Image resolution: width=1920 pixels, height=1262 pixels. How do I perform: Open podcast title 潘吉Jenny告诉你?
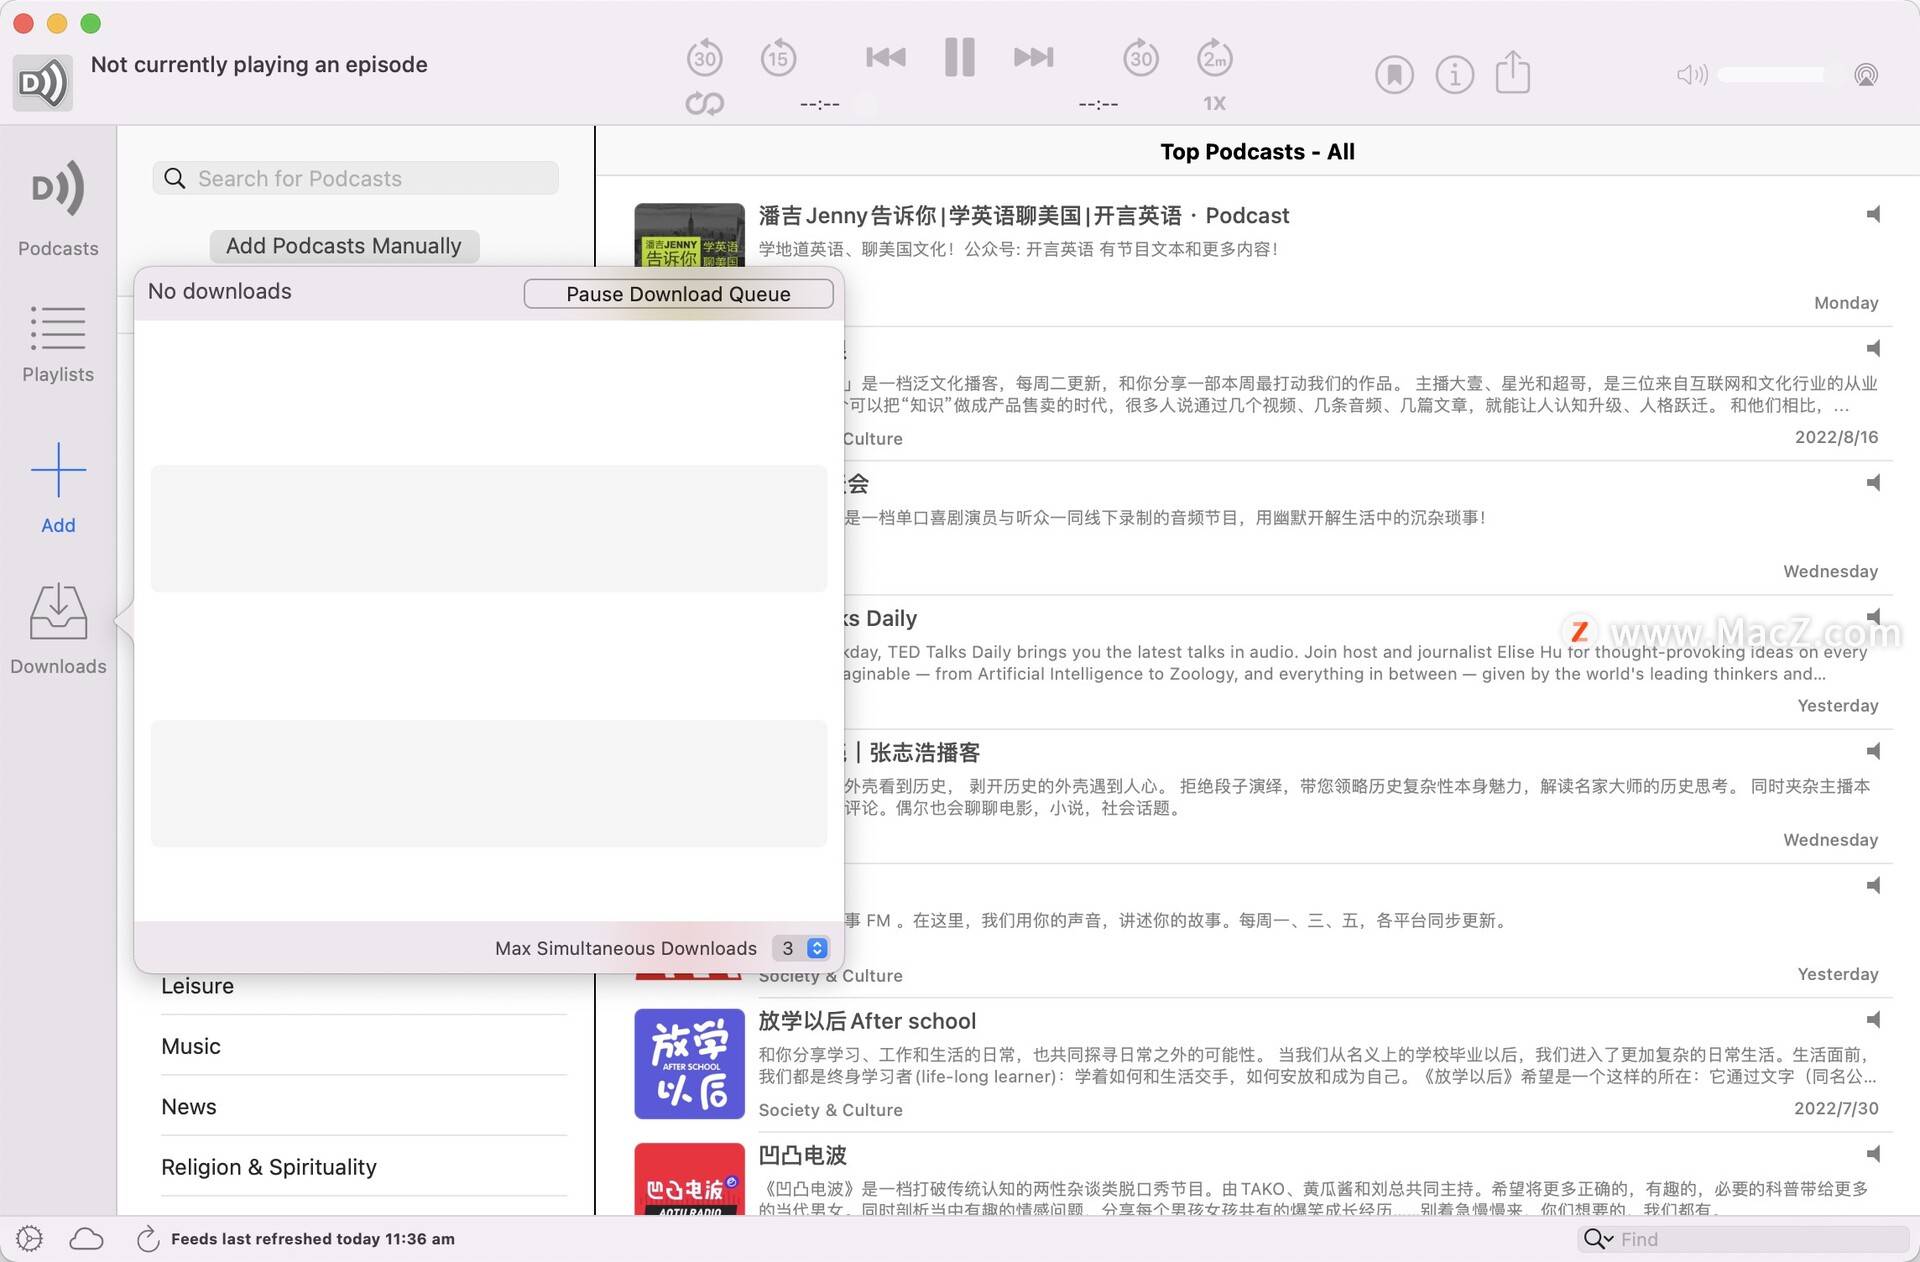tap(1024, 215)
